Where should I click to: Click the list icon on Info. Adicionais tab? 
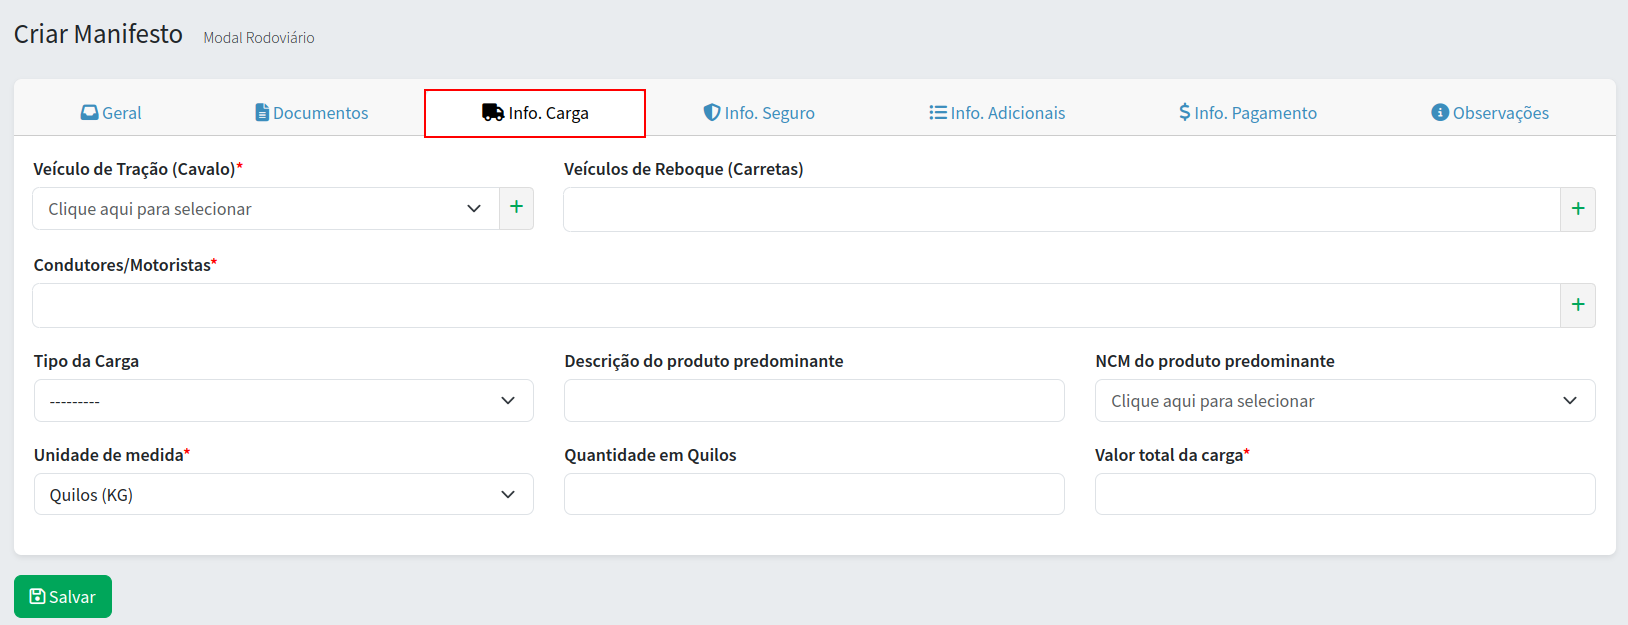[x=937, y=113]
